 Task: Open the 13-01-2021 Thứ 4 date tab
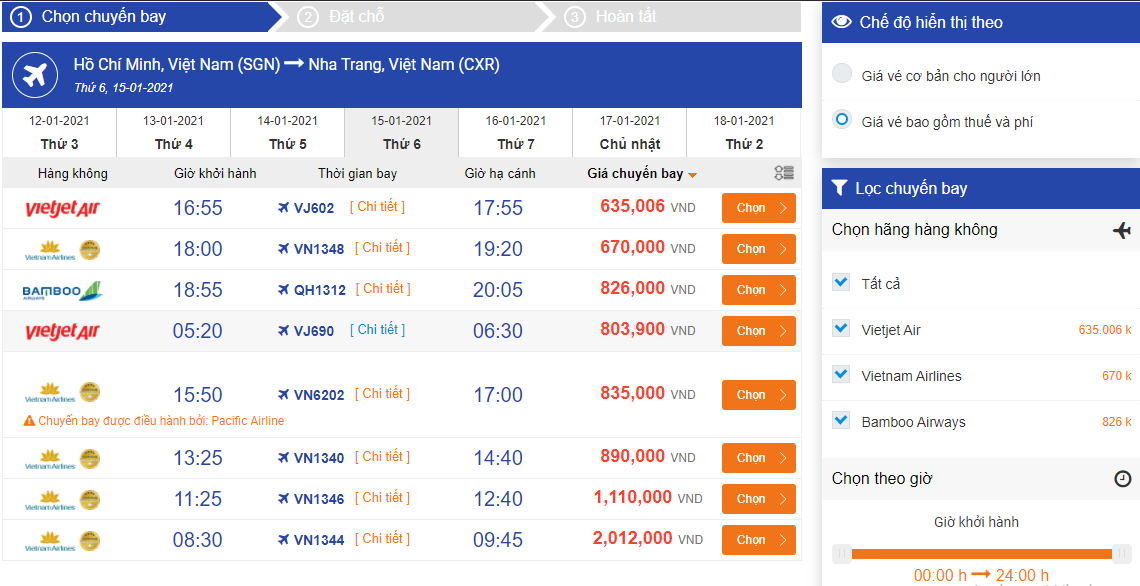coord(174,132)
